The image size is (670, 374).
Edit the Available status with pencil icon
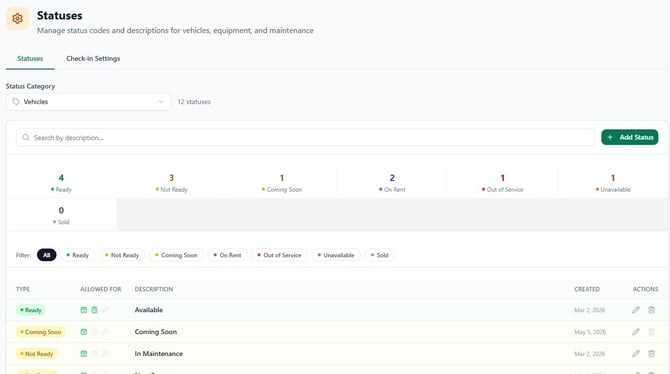tap(636, 310)
